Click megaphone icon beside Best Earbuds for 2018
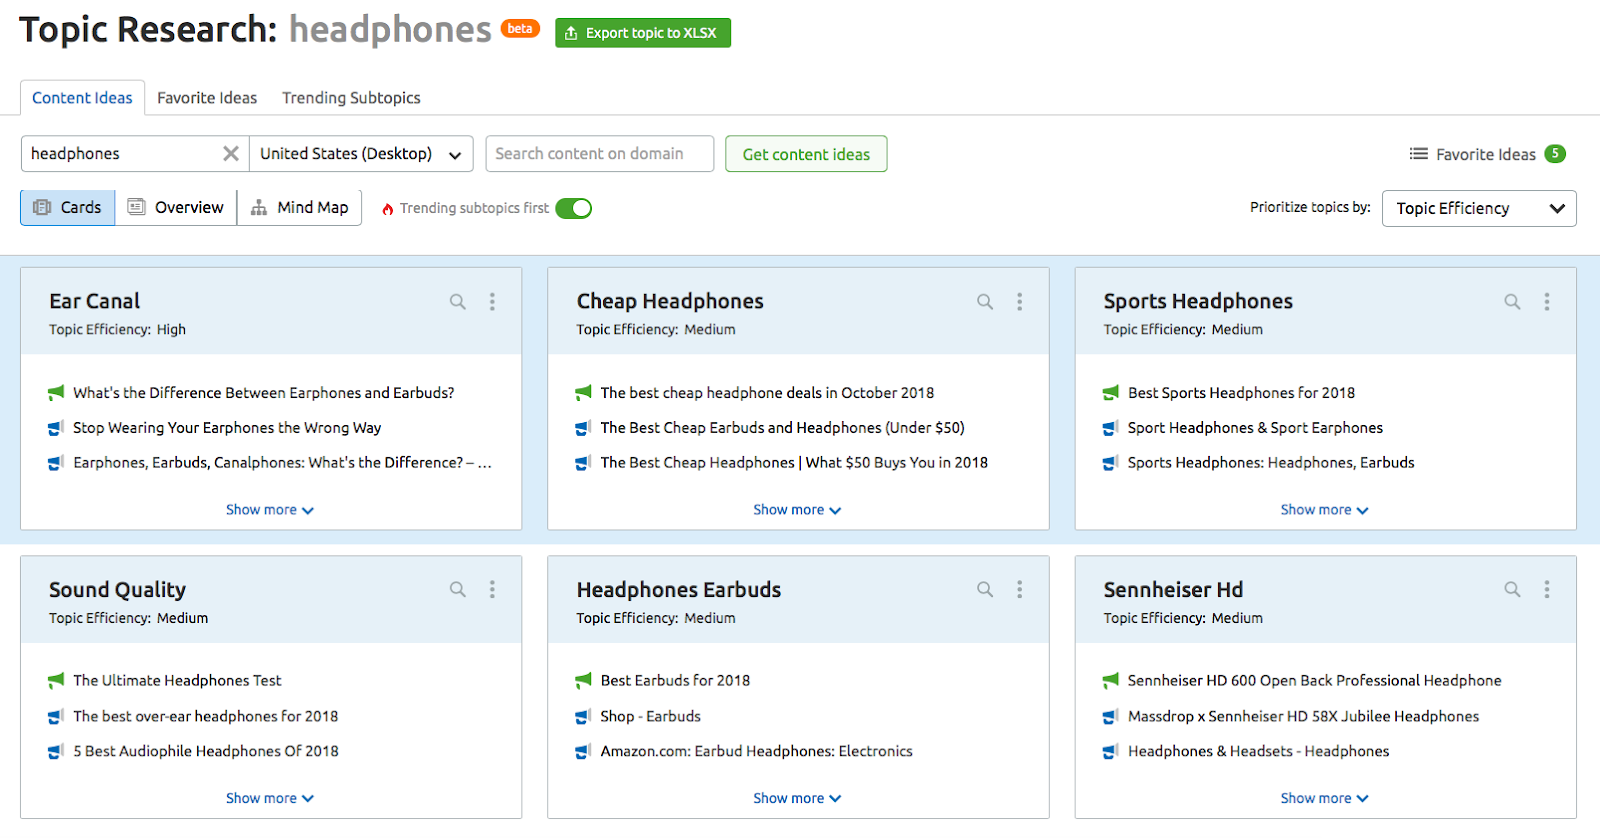Viewport: 1600px width, 838px height. click(583, 681)
